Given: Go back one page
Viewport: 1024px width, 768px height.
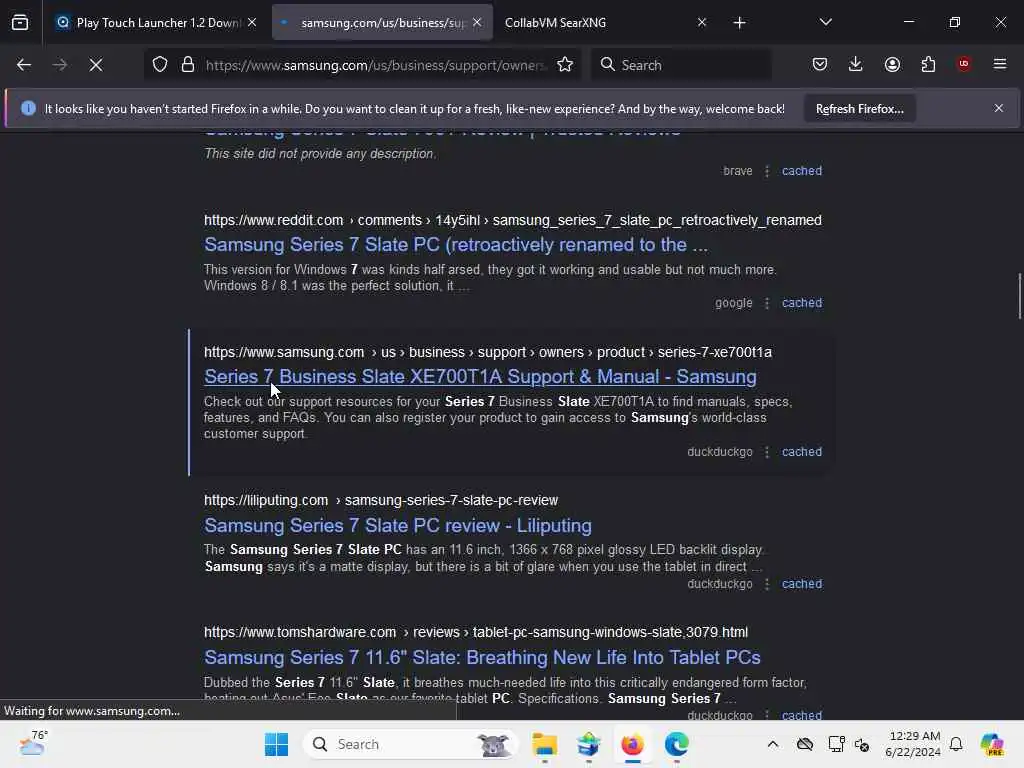Looking at the screenshot, I should click(24, 65).
